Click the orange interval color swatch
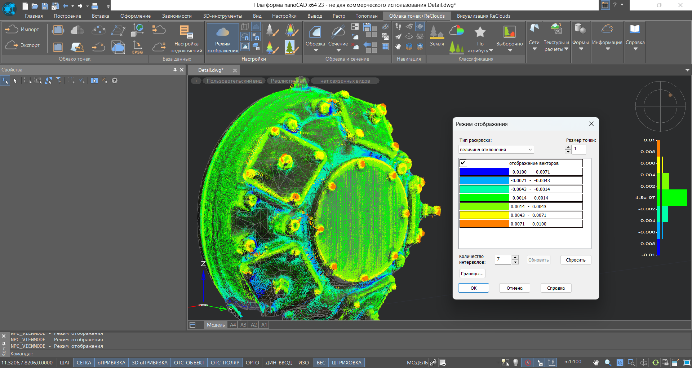Viewport: 692px width, 368px height. click(x=484, y=224)
